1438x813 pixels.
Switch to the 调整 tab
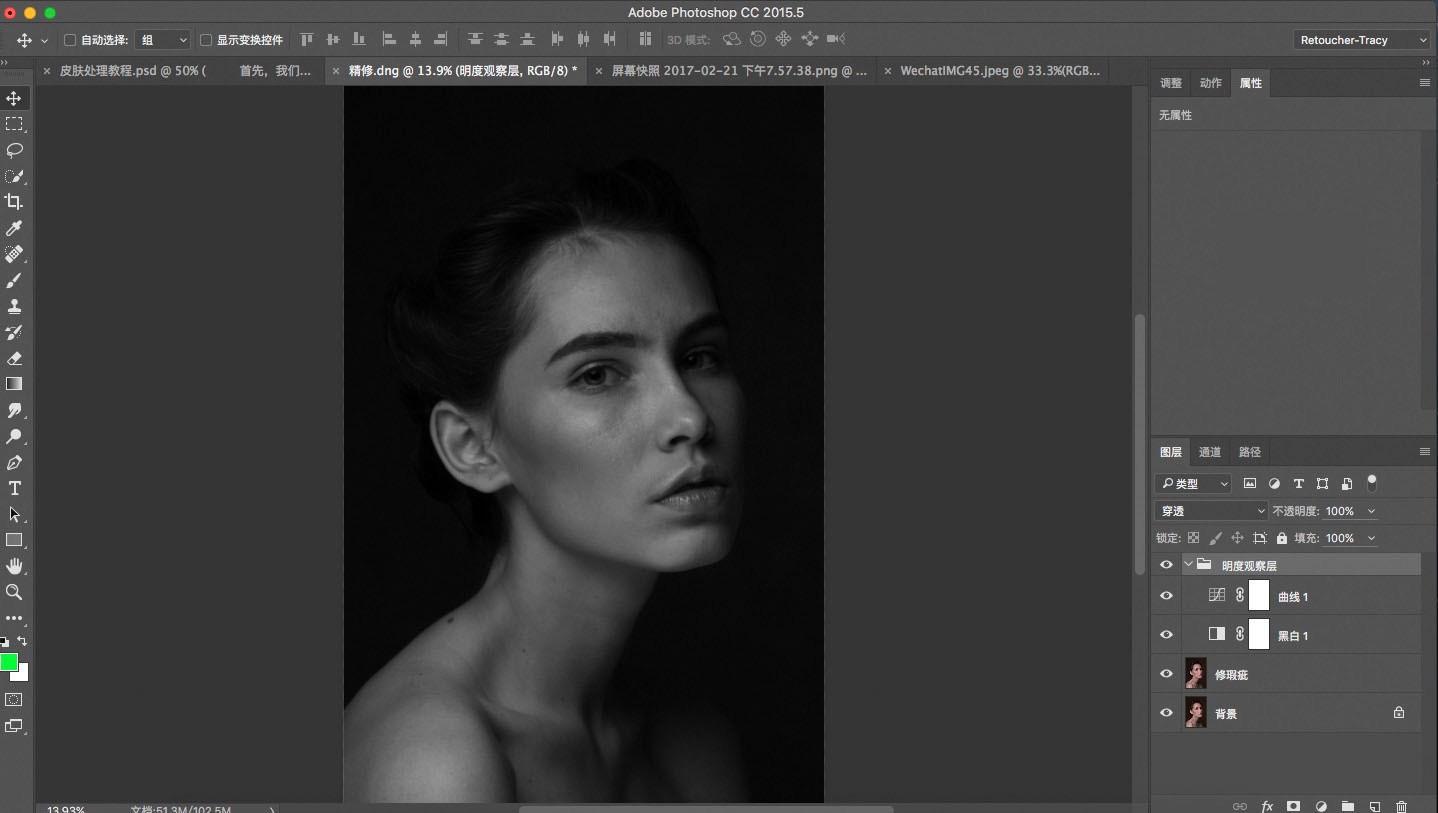pyautogui.click(x=1171, y=83)
